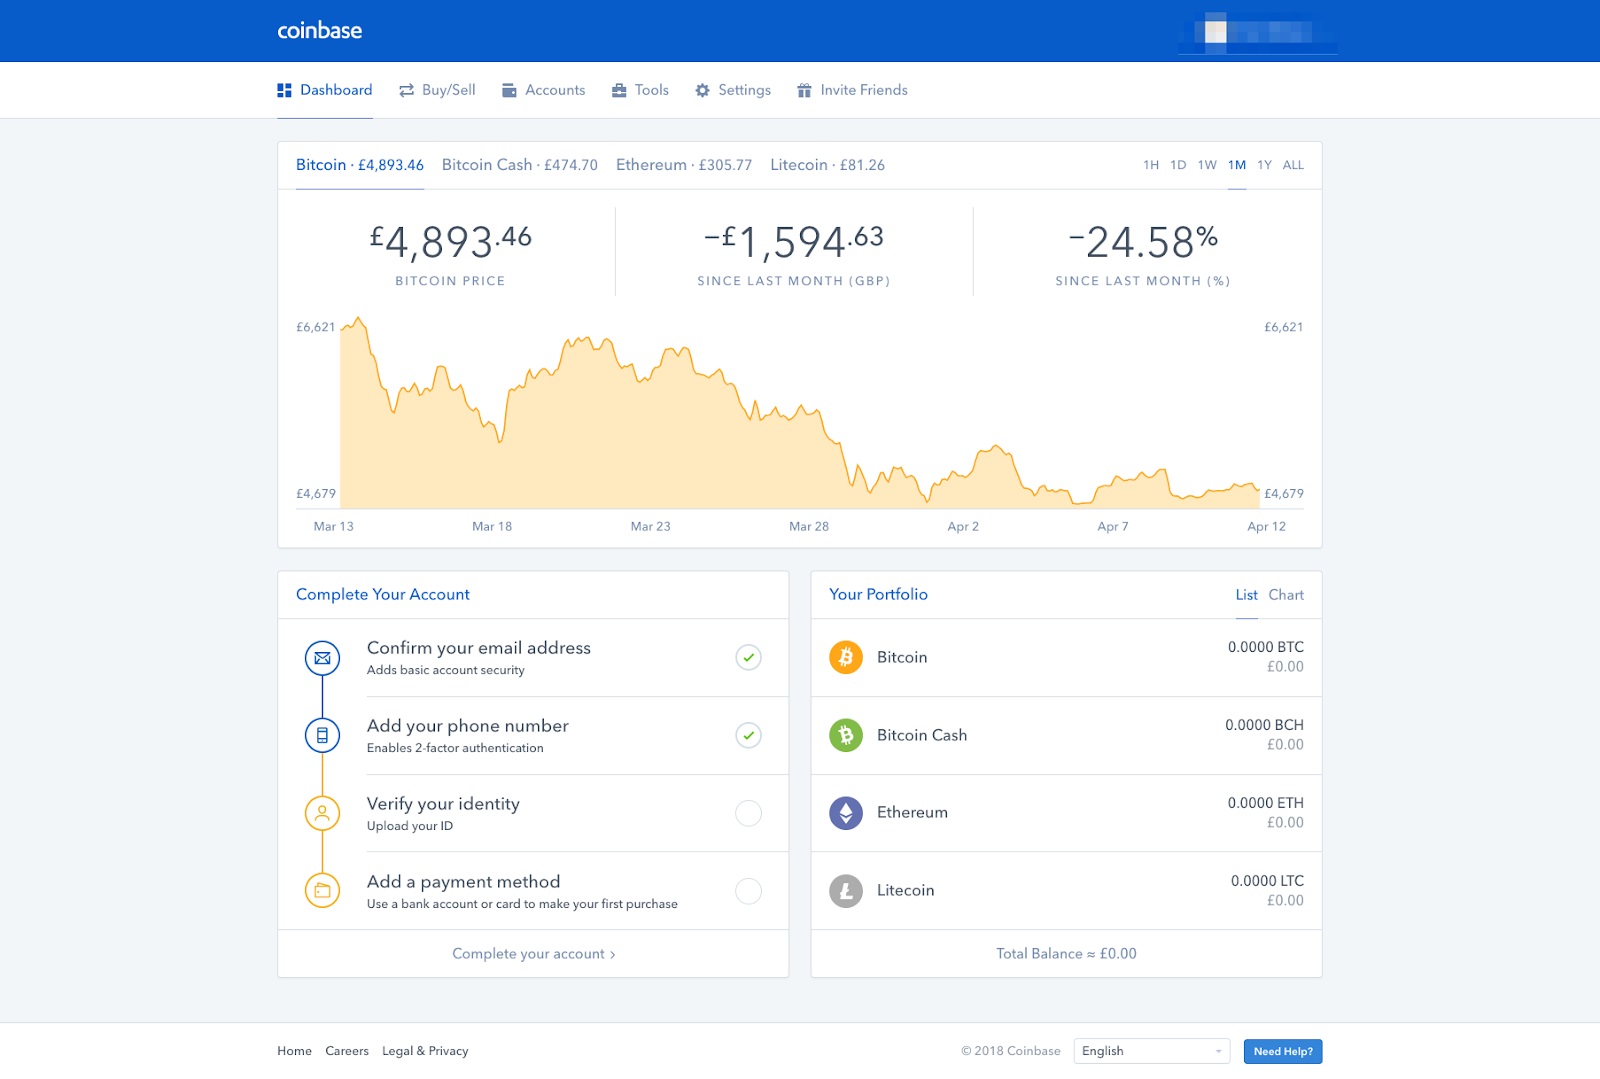Viewport: 1600px width, 1079px height.
Task: Check the Verify your identity circle
Action: click(748, 813)
